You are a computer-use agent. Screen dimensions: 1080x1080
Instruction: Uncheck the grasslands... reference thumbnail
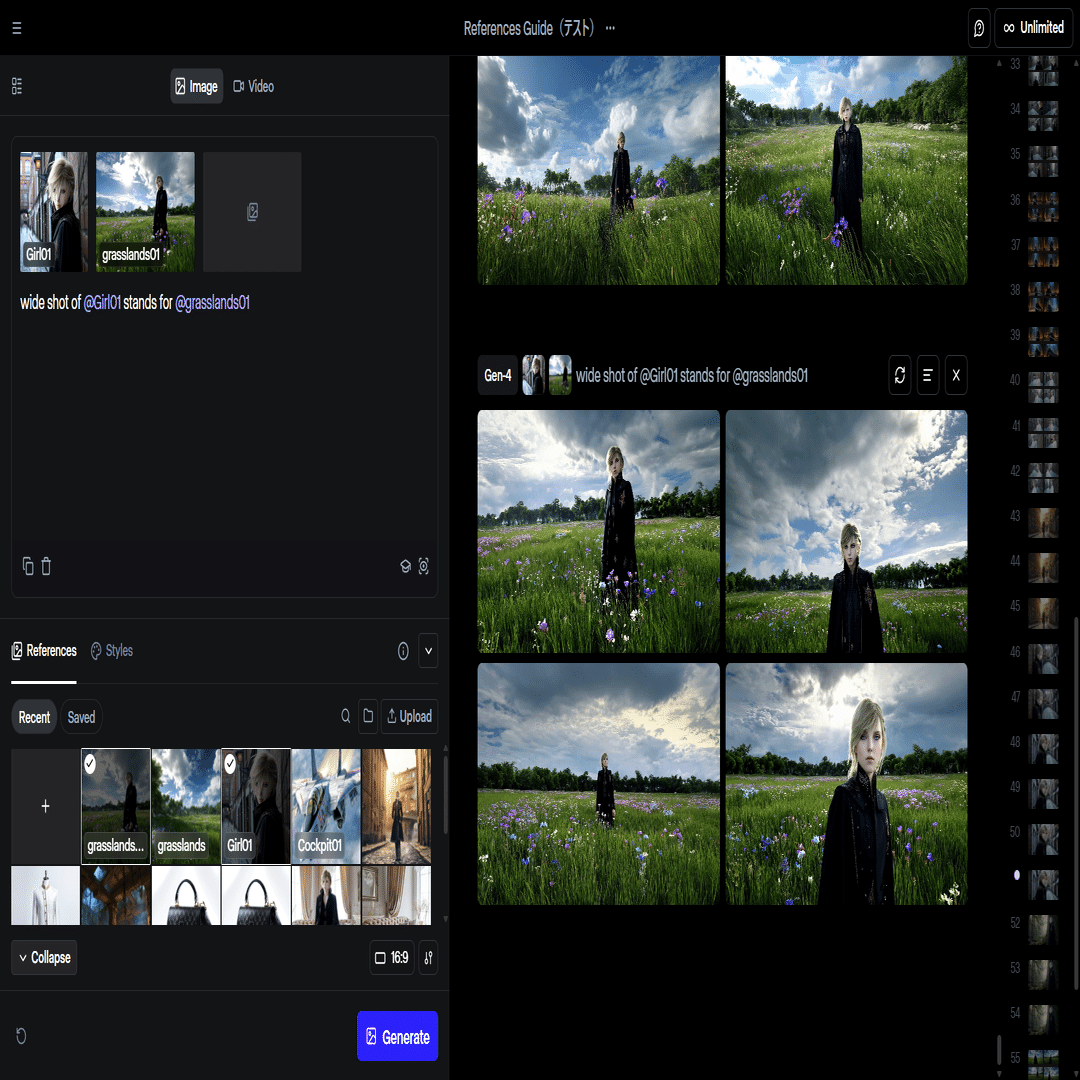click(x=116, y=806)
